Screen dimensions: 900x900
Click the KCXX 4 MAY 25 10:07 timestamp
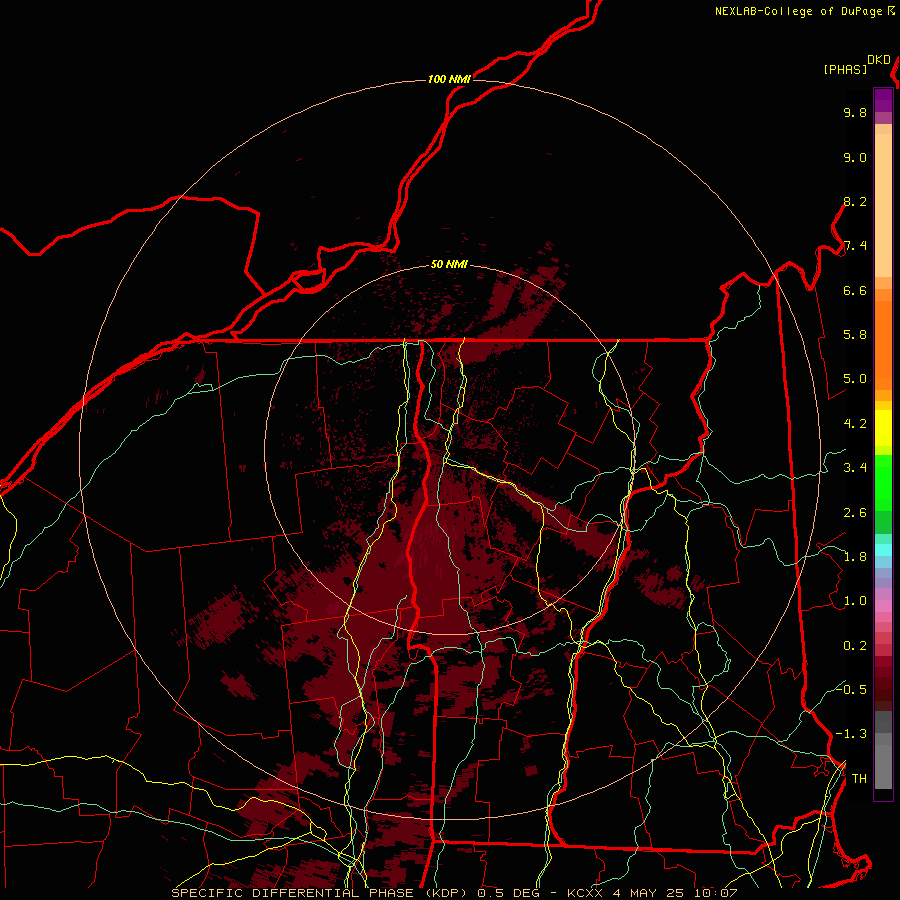pos(652,893)
